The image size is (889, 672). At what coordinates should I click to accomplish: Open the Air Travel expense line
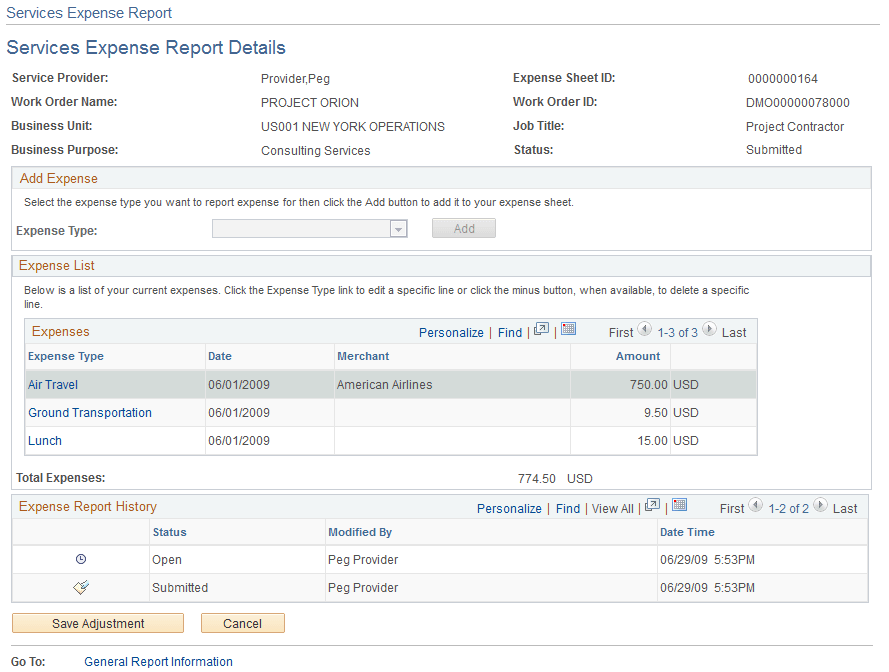tap(52, 384)
